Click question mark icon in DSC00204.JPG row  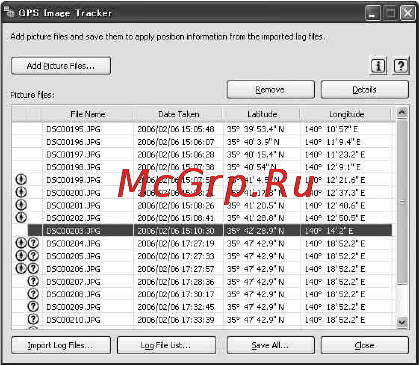click(x=33, y=243)
